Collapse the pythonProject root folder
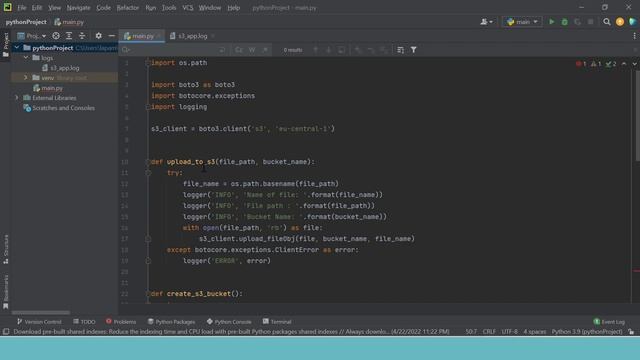 click(x=17, y=48)
